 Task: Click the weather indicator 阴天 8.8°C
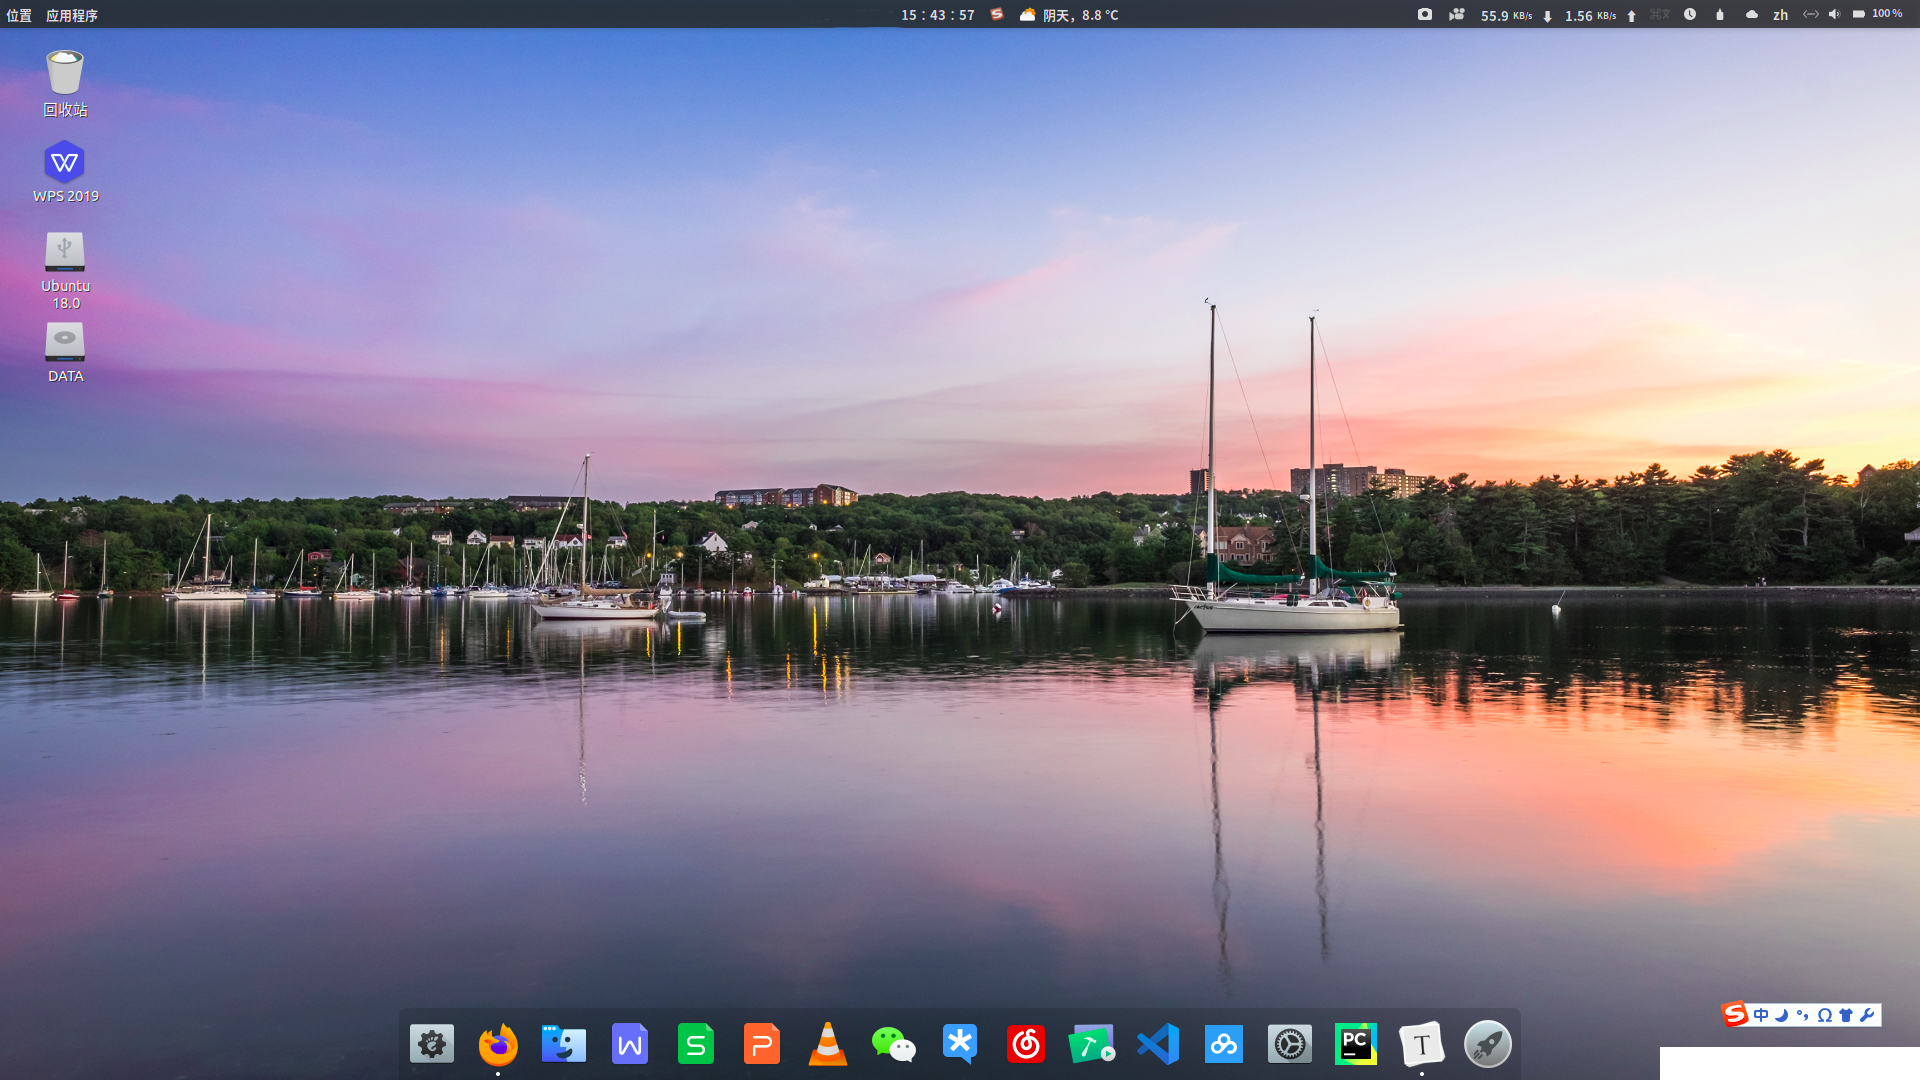[x=1070, y=15]
